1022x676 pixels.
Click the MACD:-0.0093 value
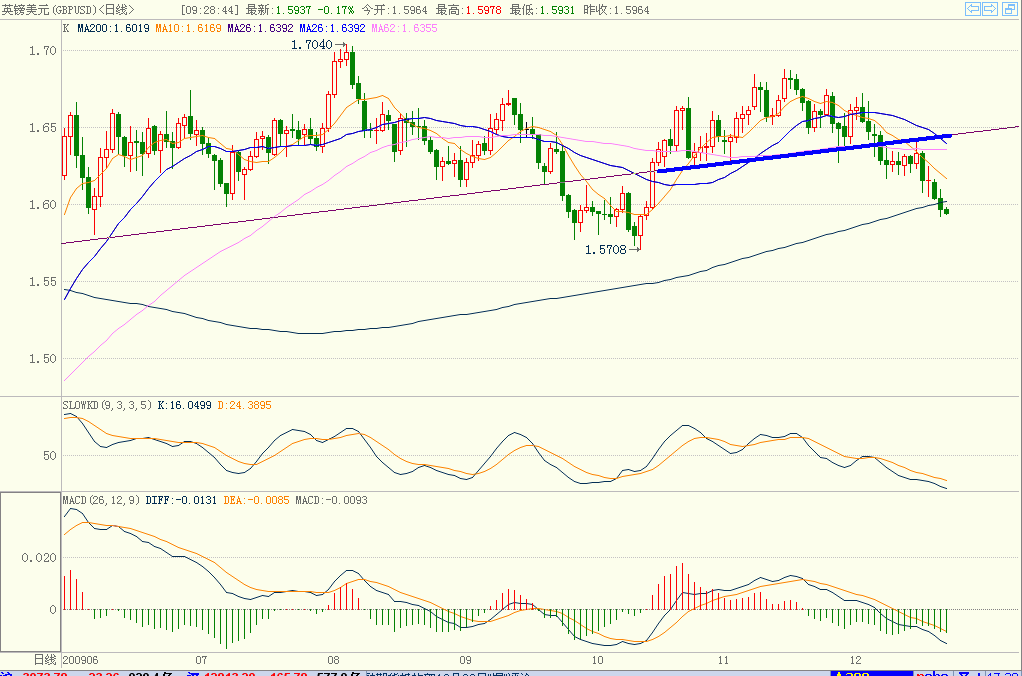[x=331, y=500]
